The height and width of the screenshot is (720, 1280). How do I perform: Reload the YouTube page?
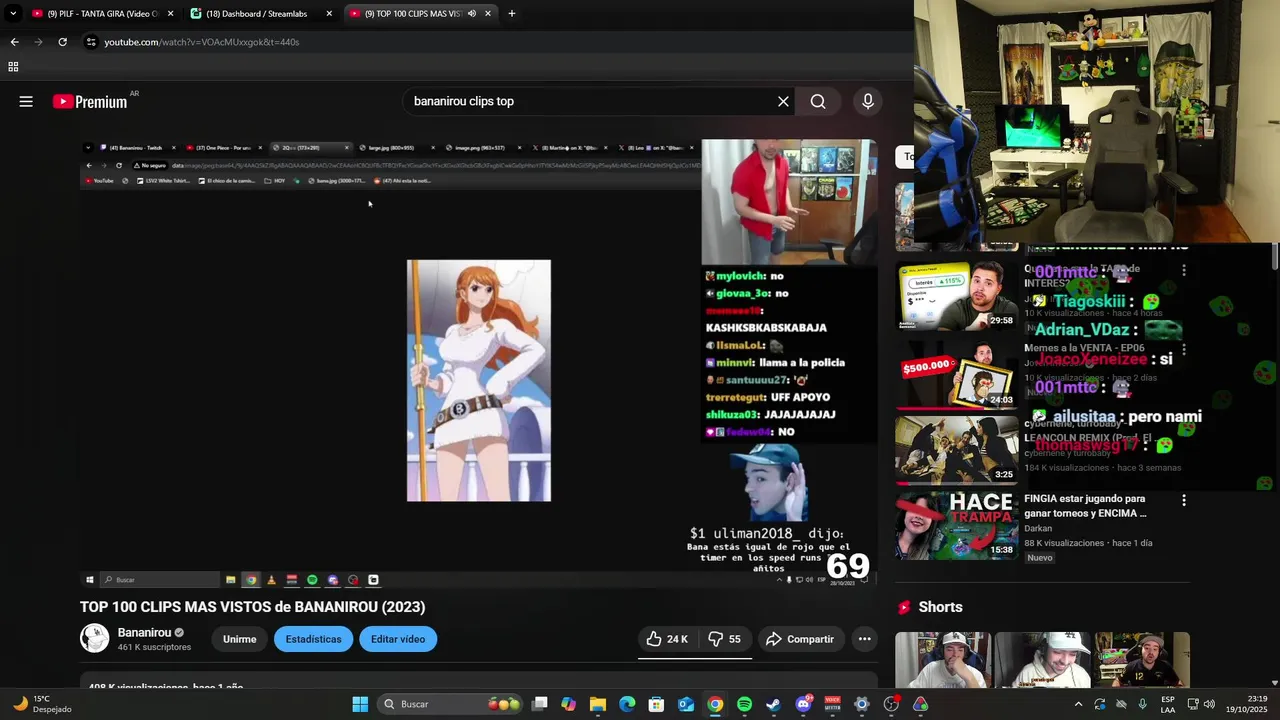pyautogui.click(x=62, y=42)
